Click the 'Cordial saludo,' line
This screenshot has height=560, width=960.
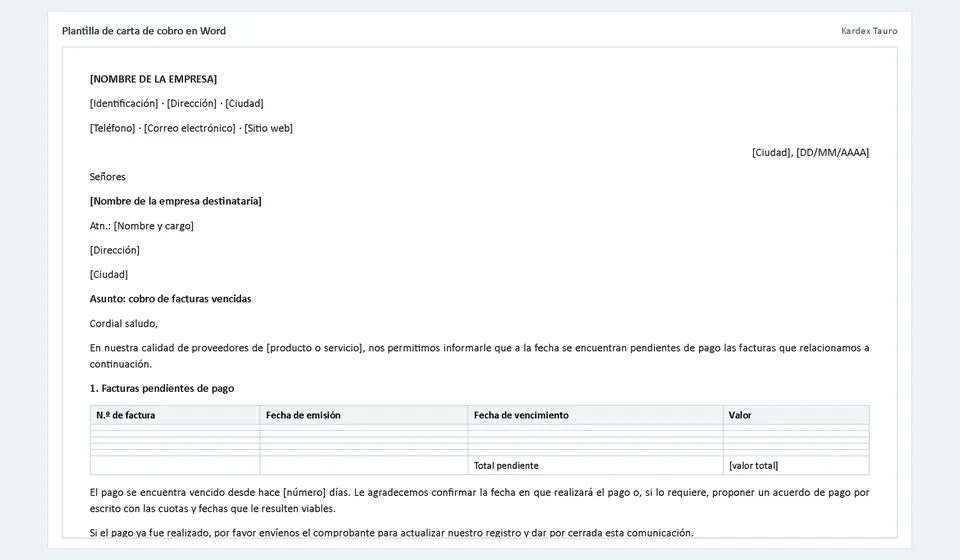coord(124,324)
